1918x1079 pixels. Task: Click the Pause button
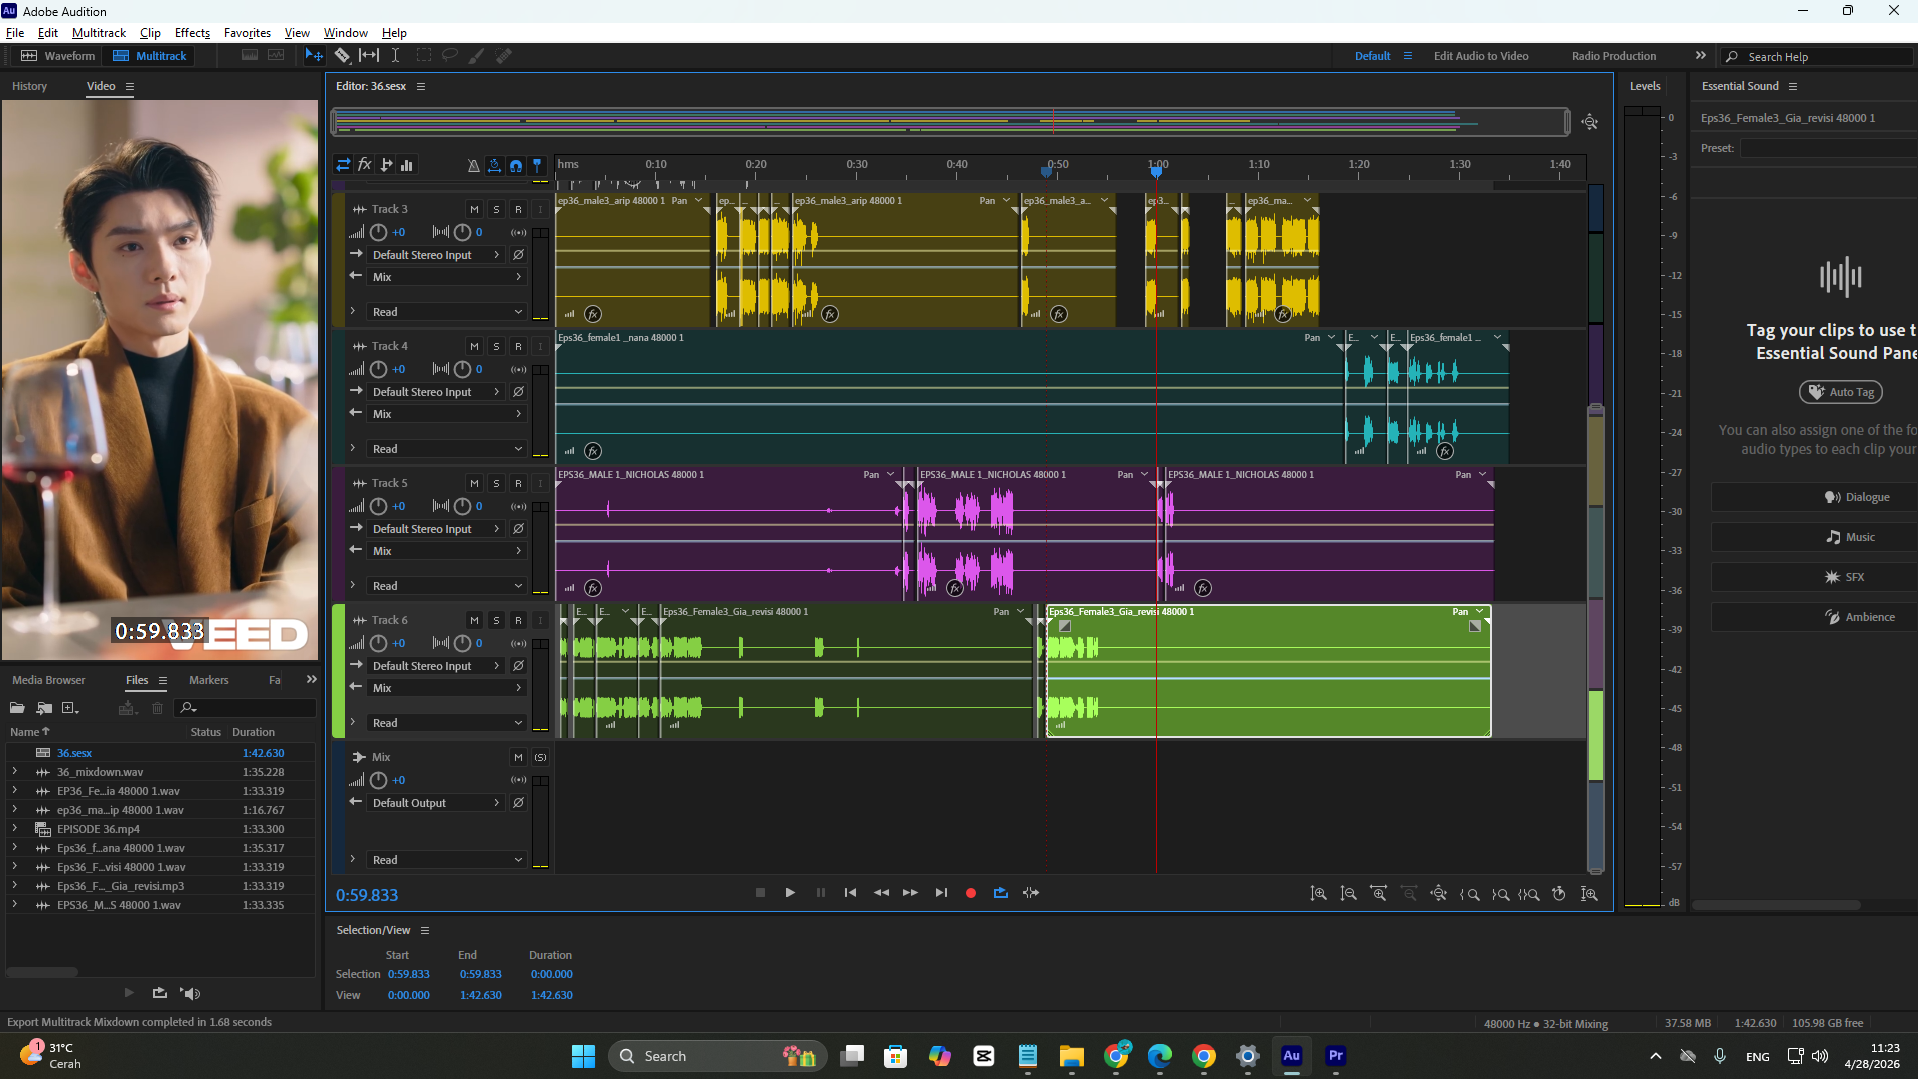821,893
